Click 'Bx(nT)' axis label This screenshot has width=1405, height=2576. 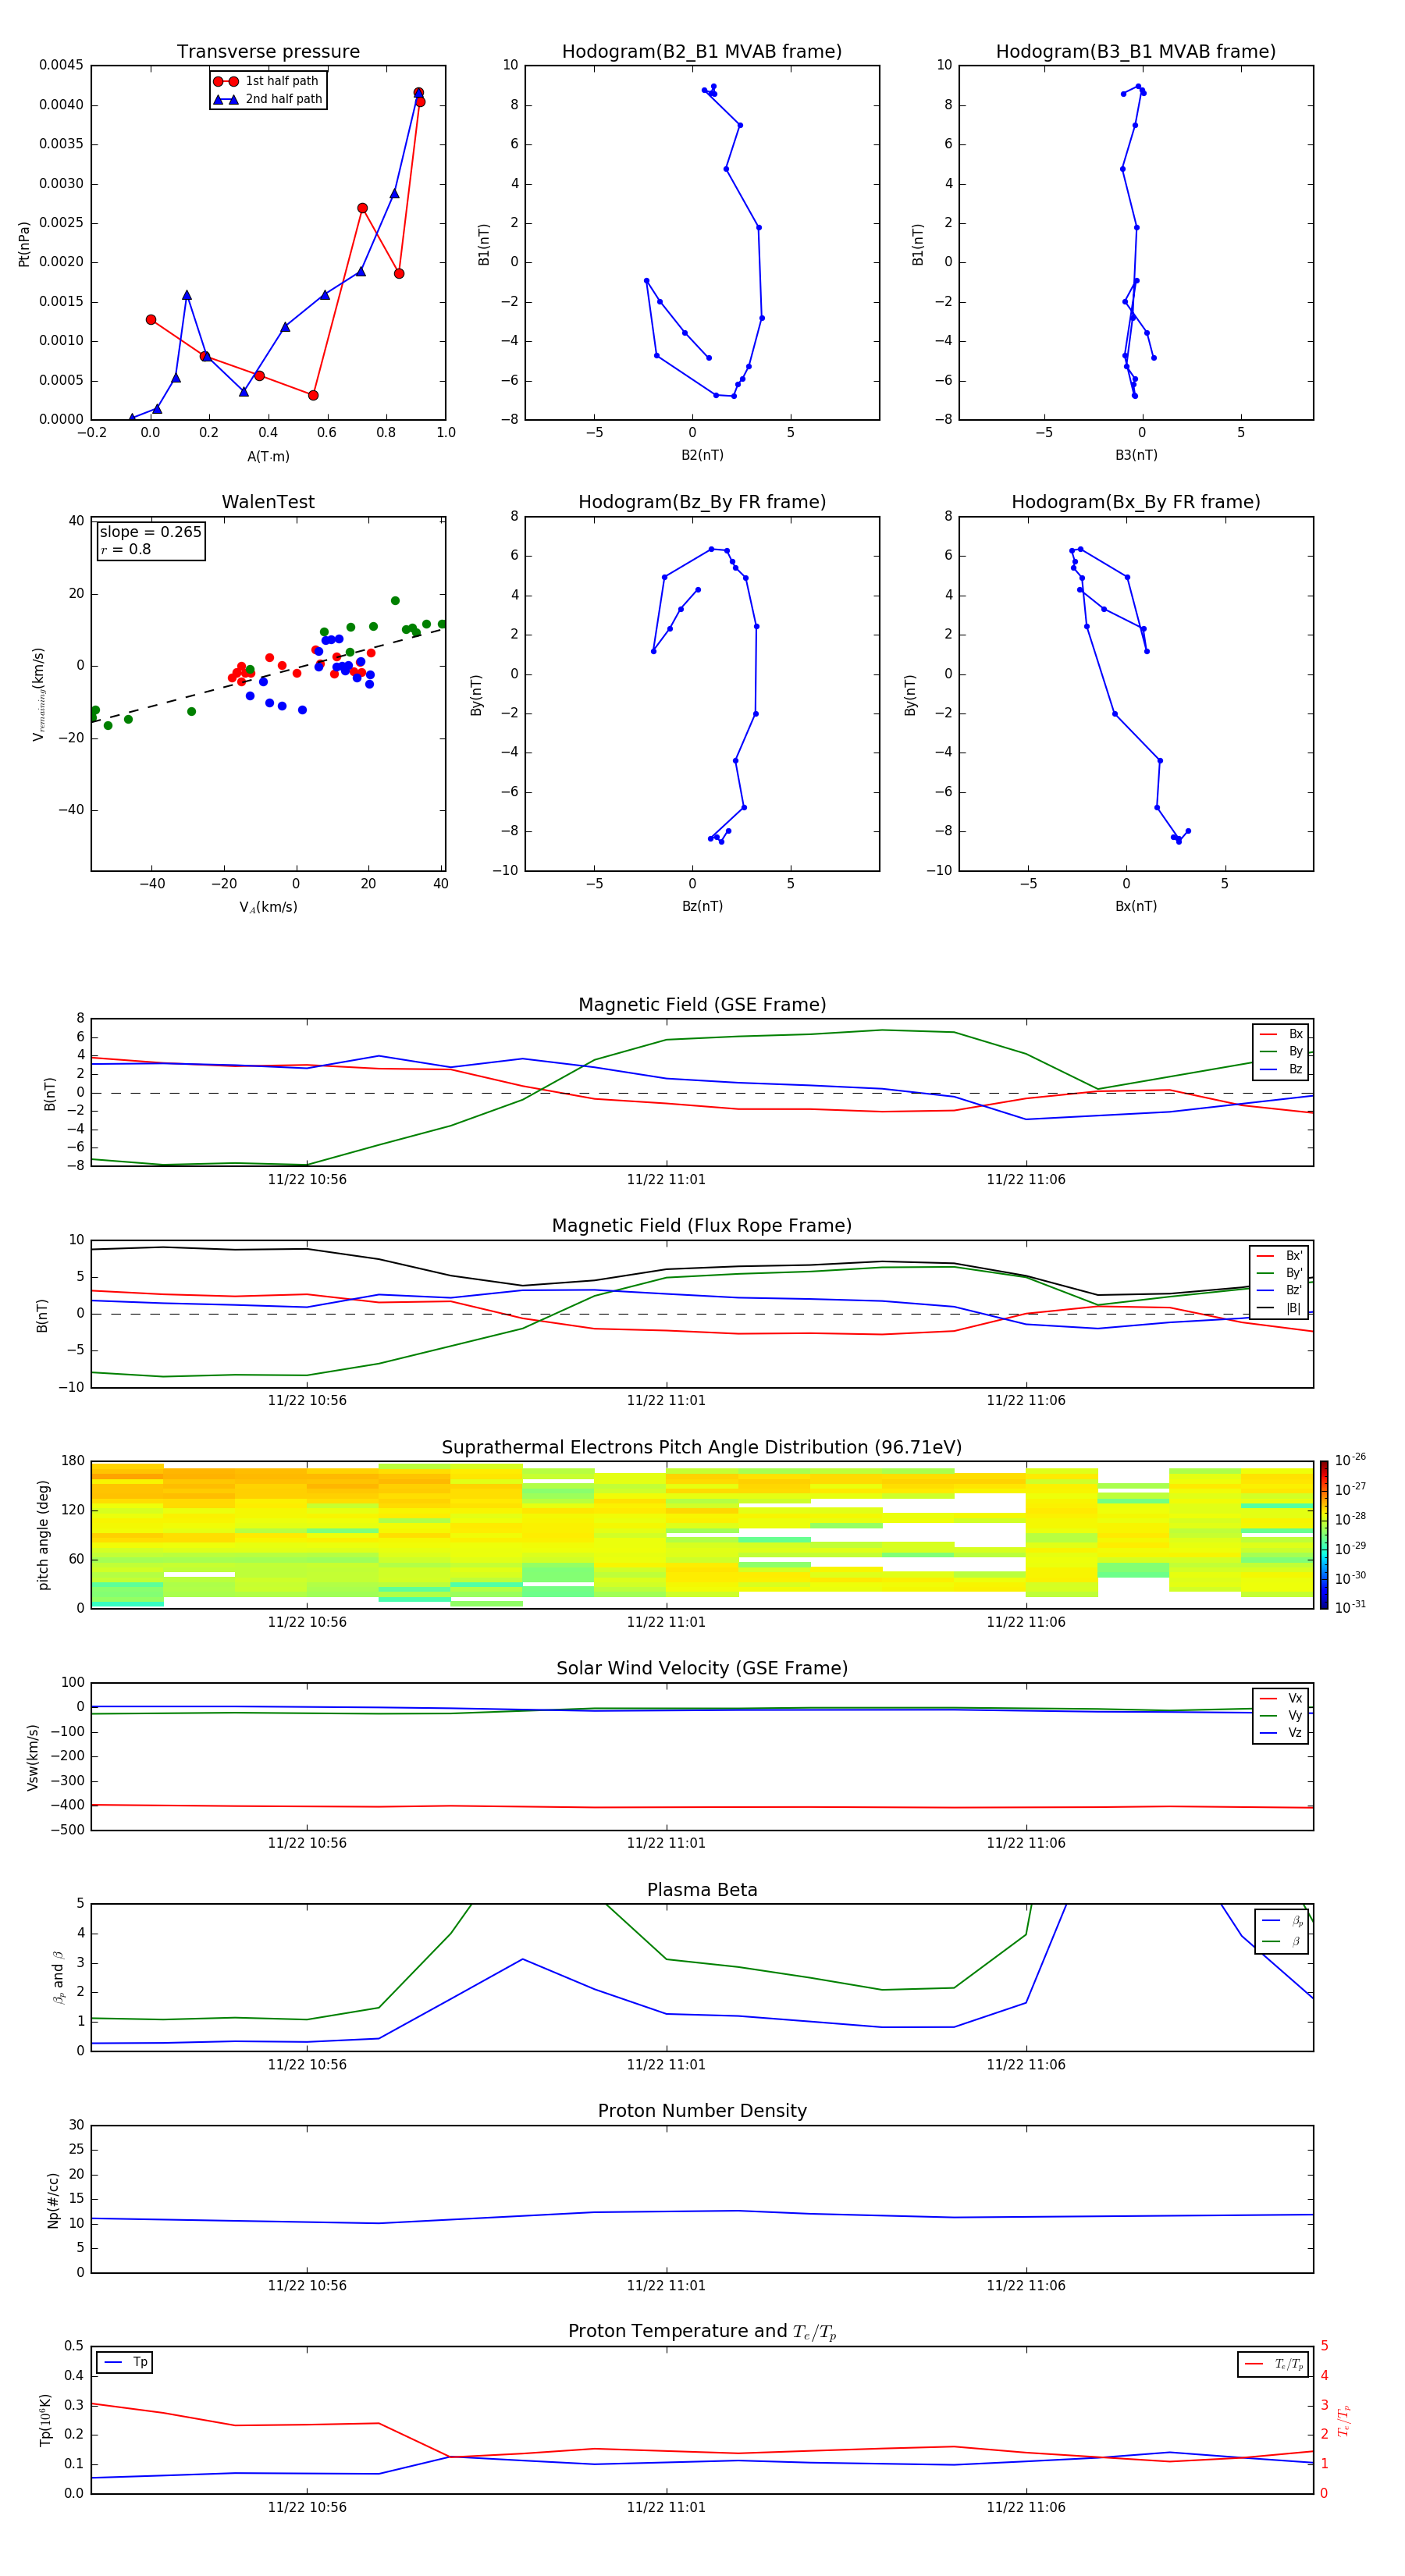coord(1136,907)
